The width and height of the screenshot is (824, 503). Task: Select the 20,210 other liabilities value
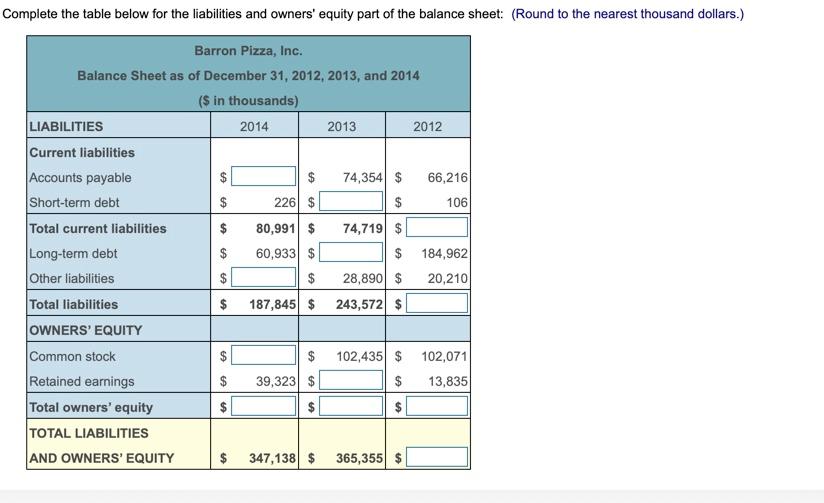pyautogui.click(x=447, y=279)
